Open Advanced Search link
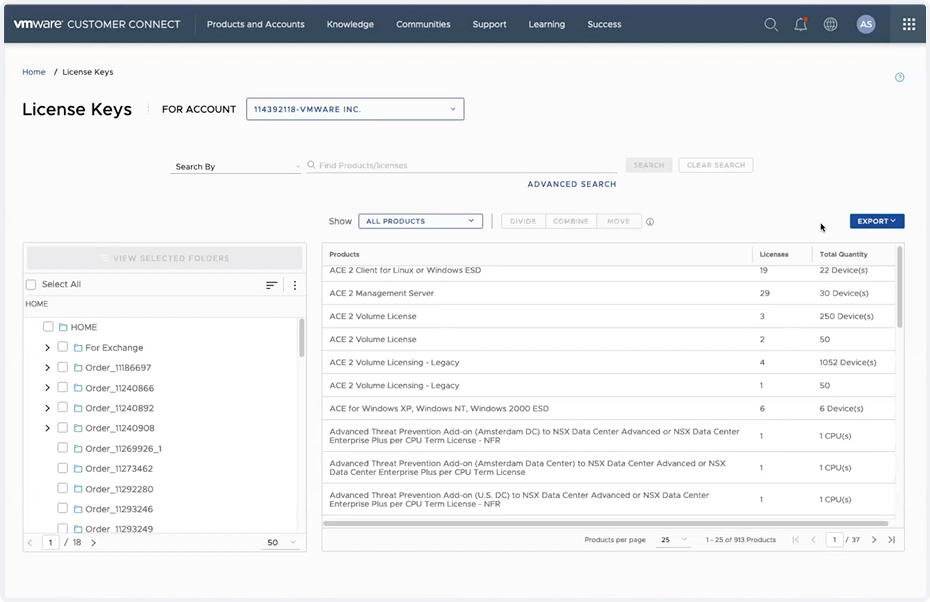The image size is (930, 602). click(572, 184)
